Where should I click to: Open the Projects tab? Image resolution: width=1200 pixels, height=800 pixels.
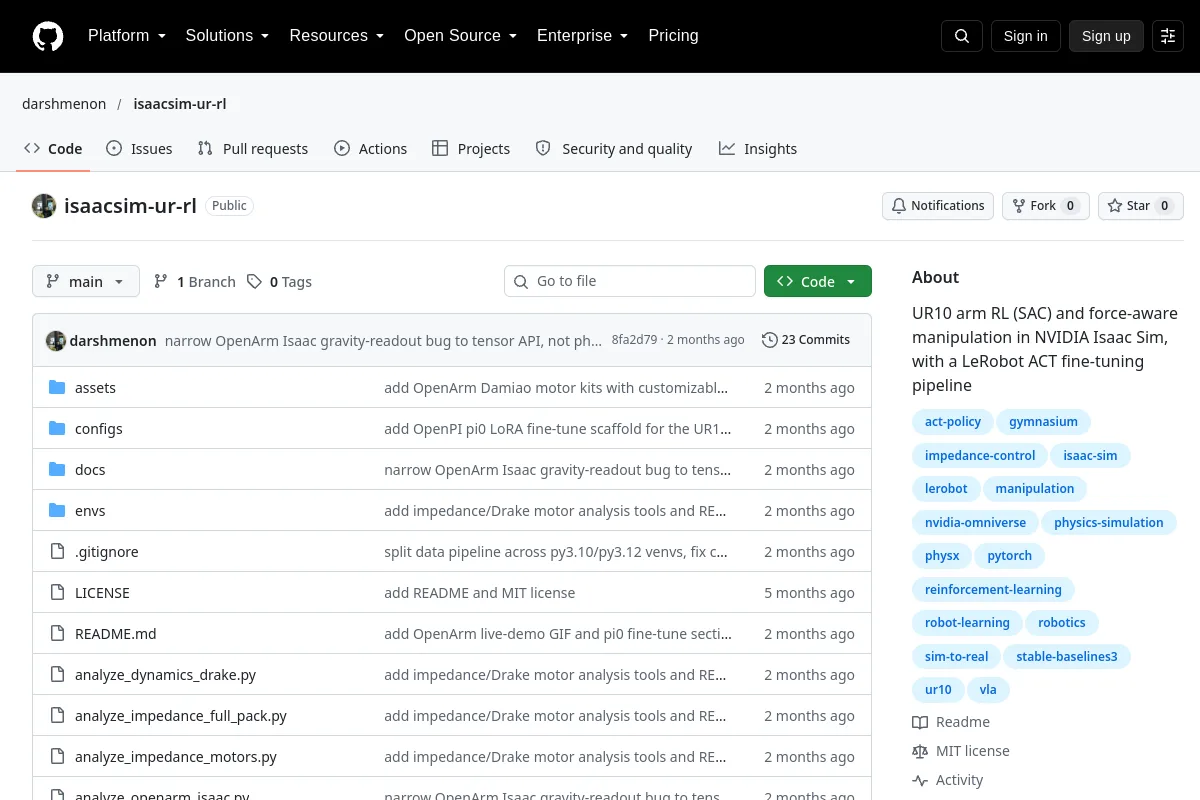(x=471, y=149)
